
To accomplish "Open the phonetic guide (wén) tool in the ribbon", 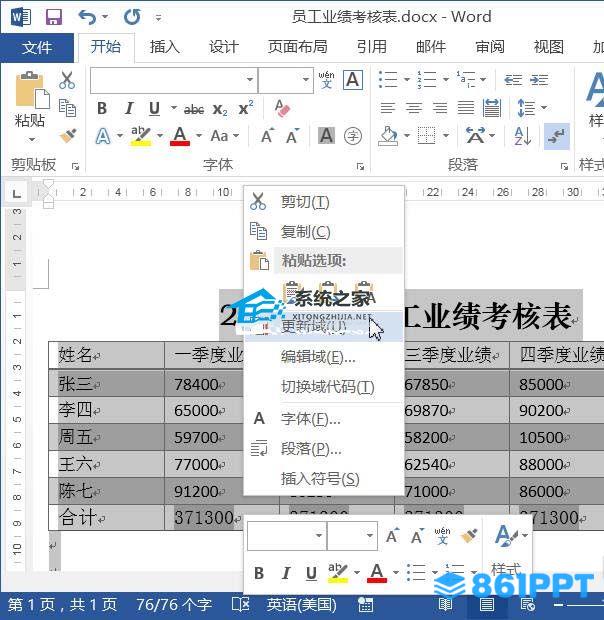I will [x=326, y=79].
